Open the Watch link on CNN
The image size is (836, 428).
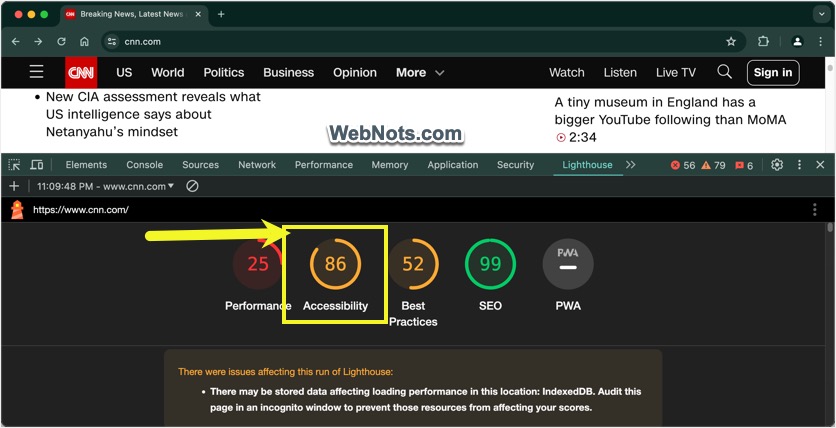click(x=567, y=72)
